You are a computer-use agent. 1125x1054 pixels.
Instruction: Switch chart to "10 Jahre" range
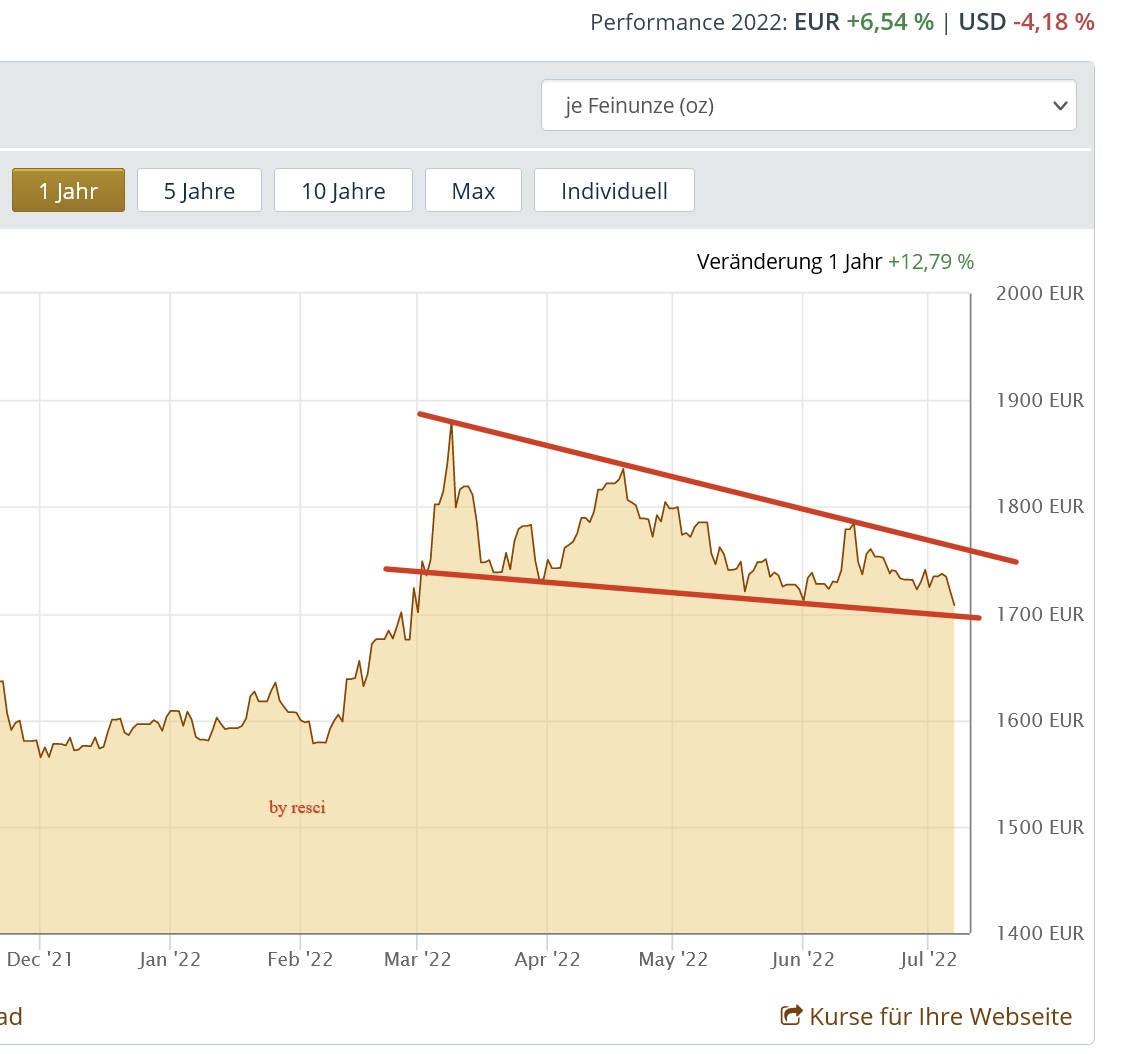(343, 190)
